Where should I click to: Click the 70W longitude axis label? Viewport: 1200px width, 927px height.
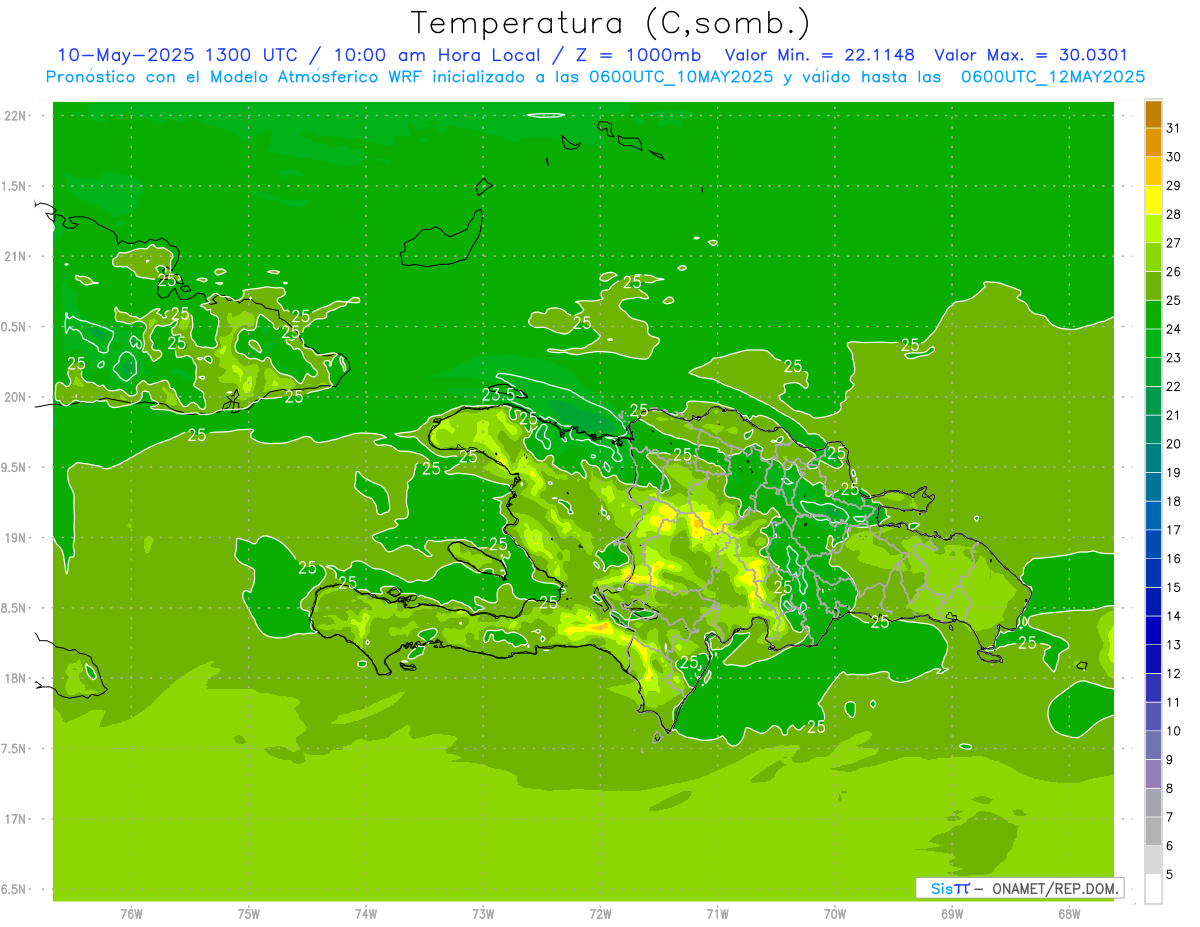pyautogui.click(x=835, y=914)
